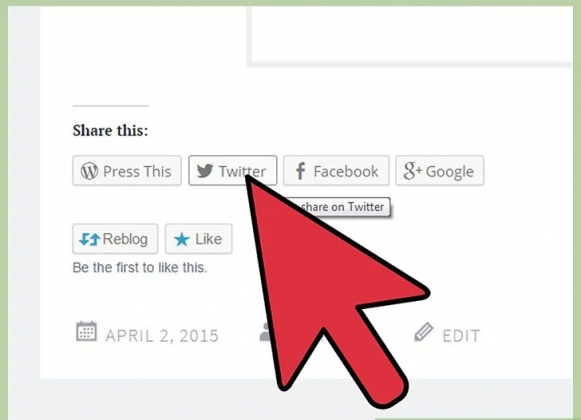
Task: Click the "share on Twitter" tooltip
Action: pyautogui.click(x=343, y=206)
